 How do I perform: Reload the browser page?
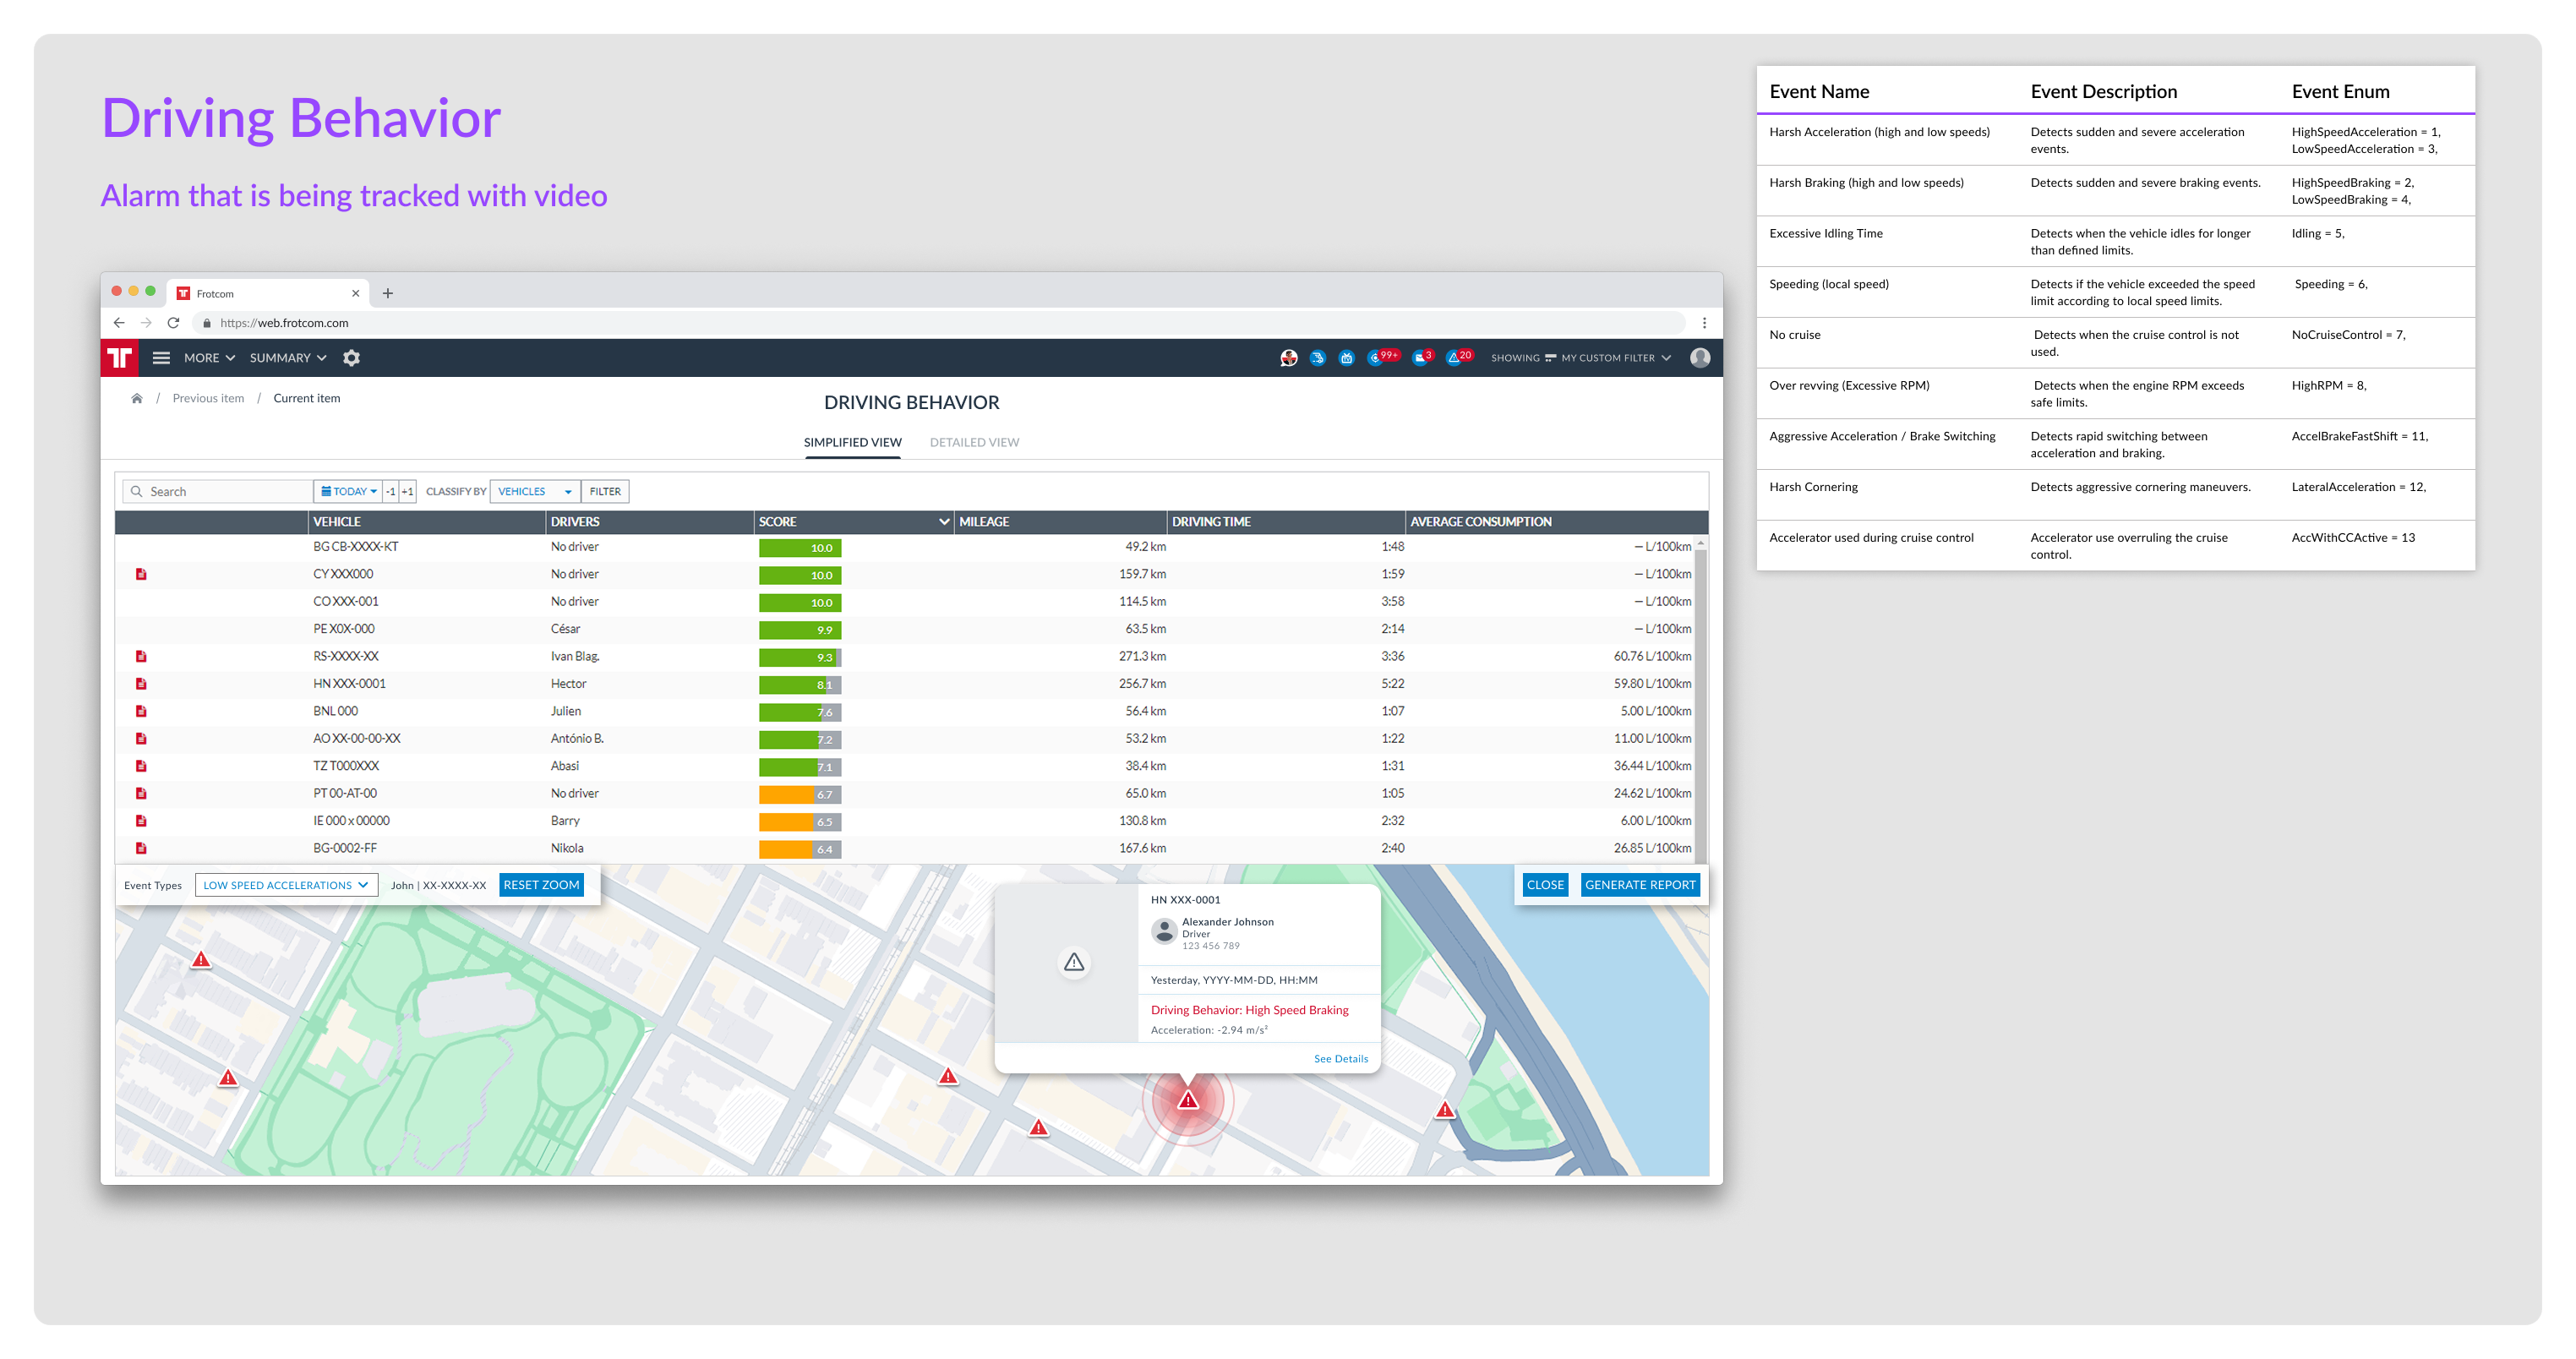coord(173,323)
